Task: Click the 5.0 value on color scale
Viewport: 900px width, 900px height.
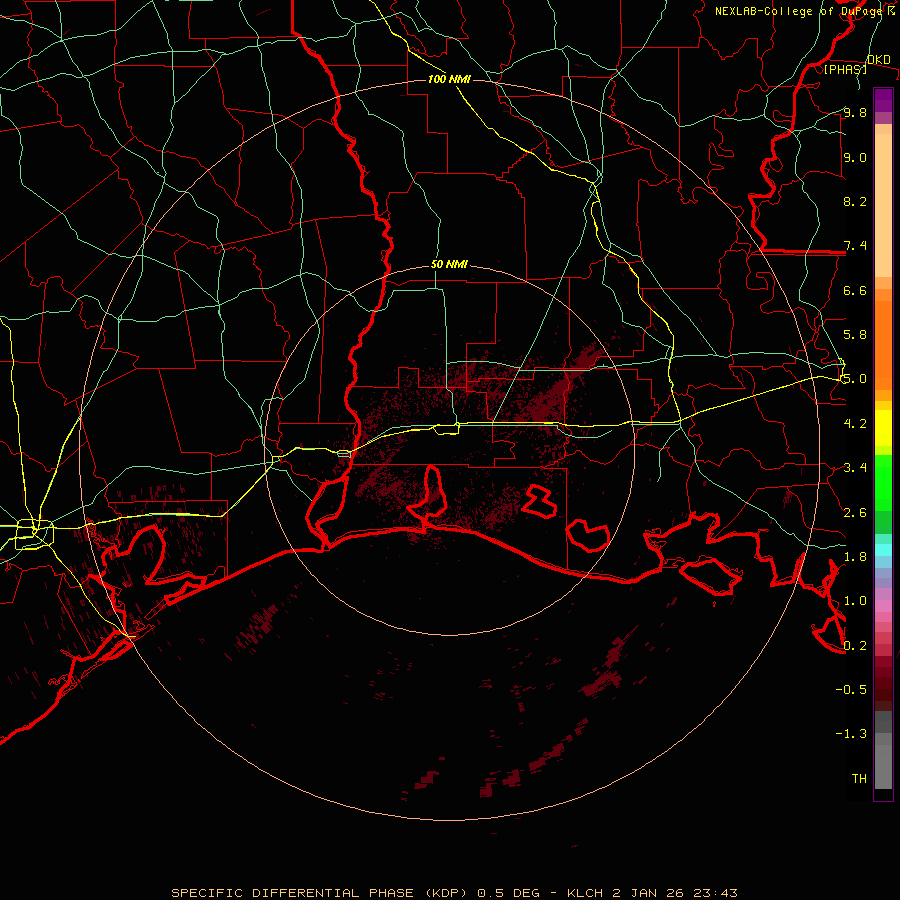Action: pyautogui.click(x=855, y=379)
